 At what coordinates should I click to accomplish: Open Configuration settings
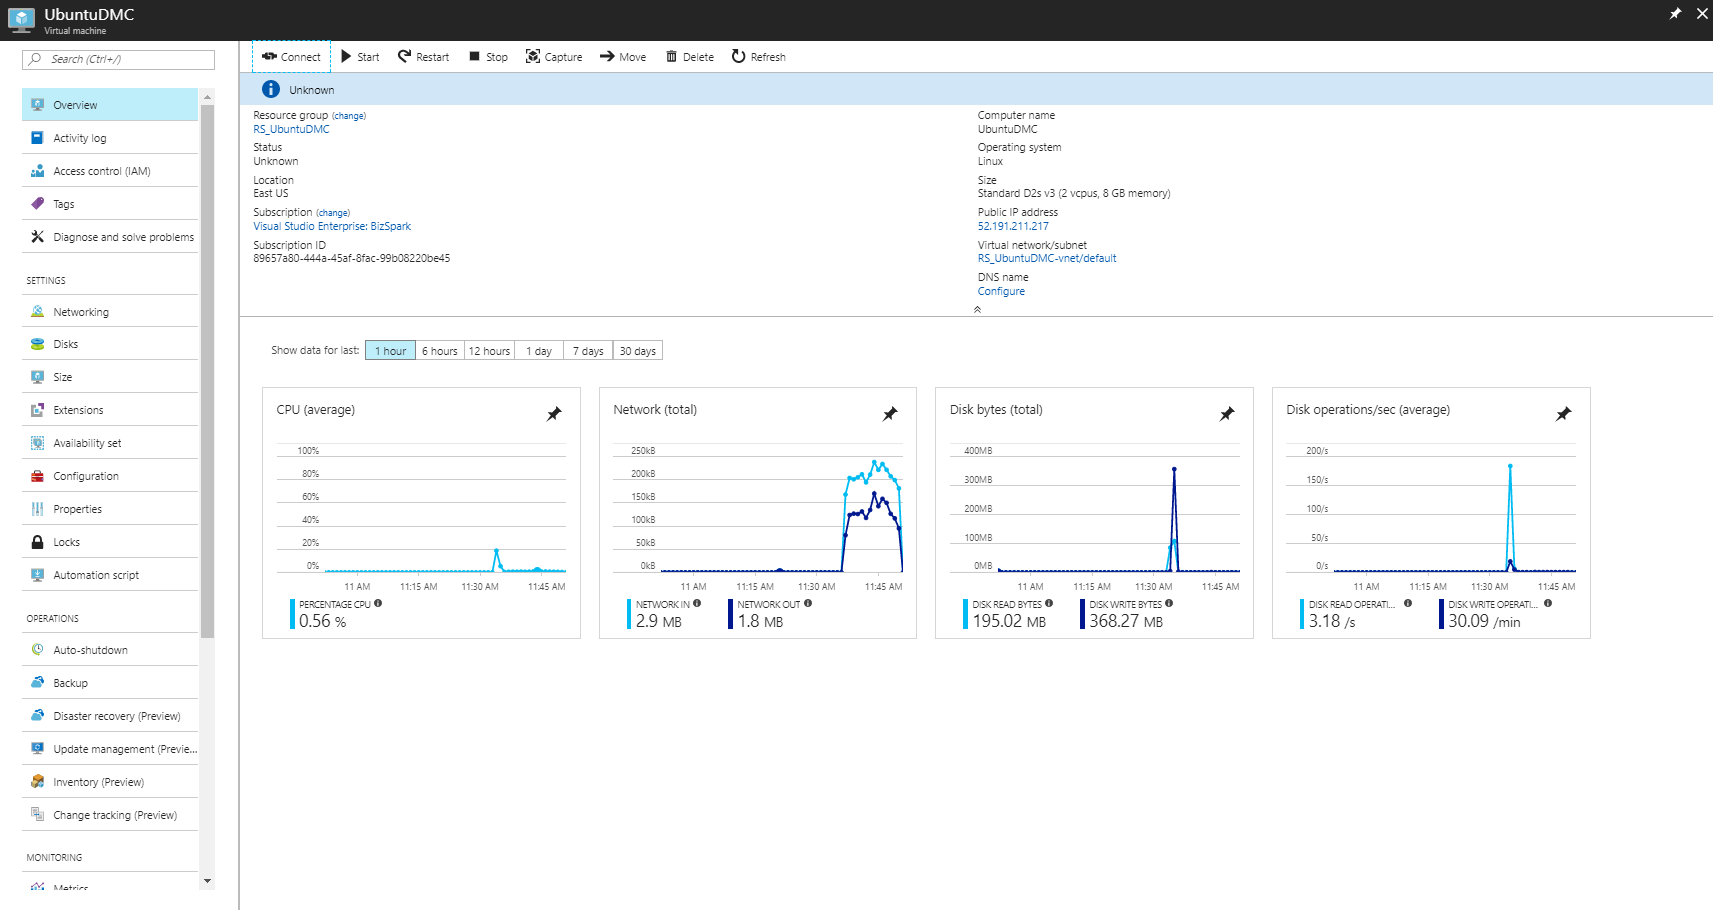(x=110, y=476)
